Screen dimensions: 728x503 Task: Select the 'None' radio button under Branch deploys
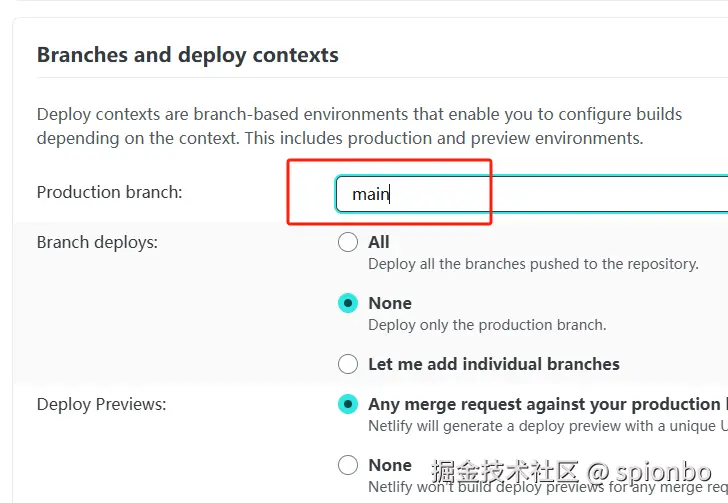(348, 303)
